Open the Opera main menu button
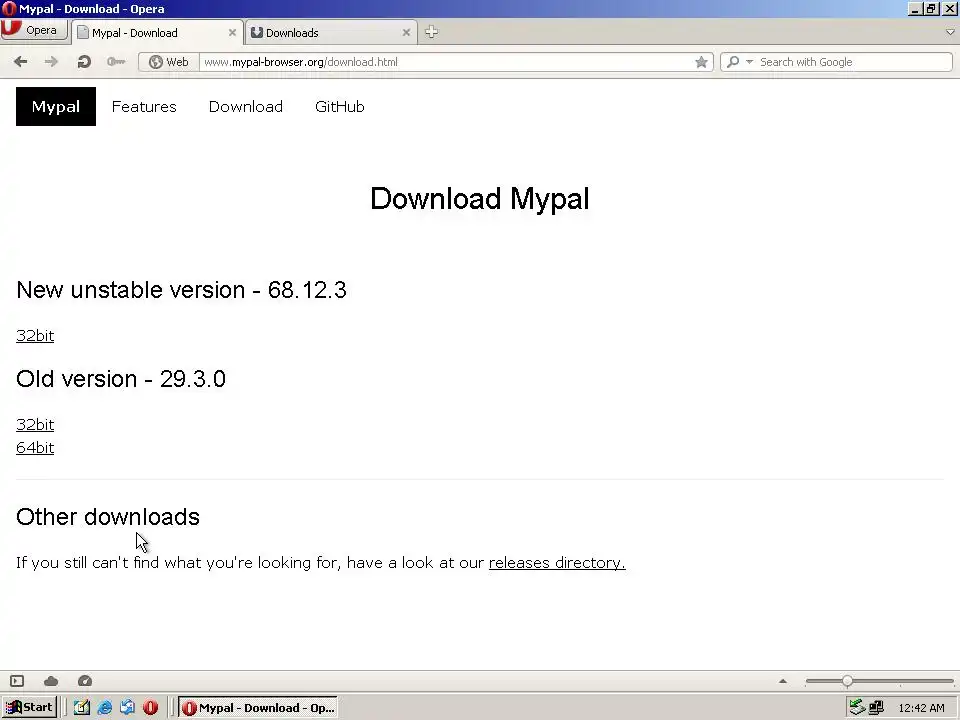The width and height of the screenshot is (960, 720). point(34,30)
